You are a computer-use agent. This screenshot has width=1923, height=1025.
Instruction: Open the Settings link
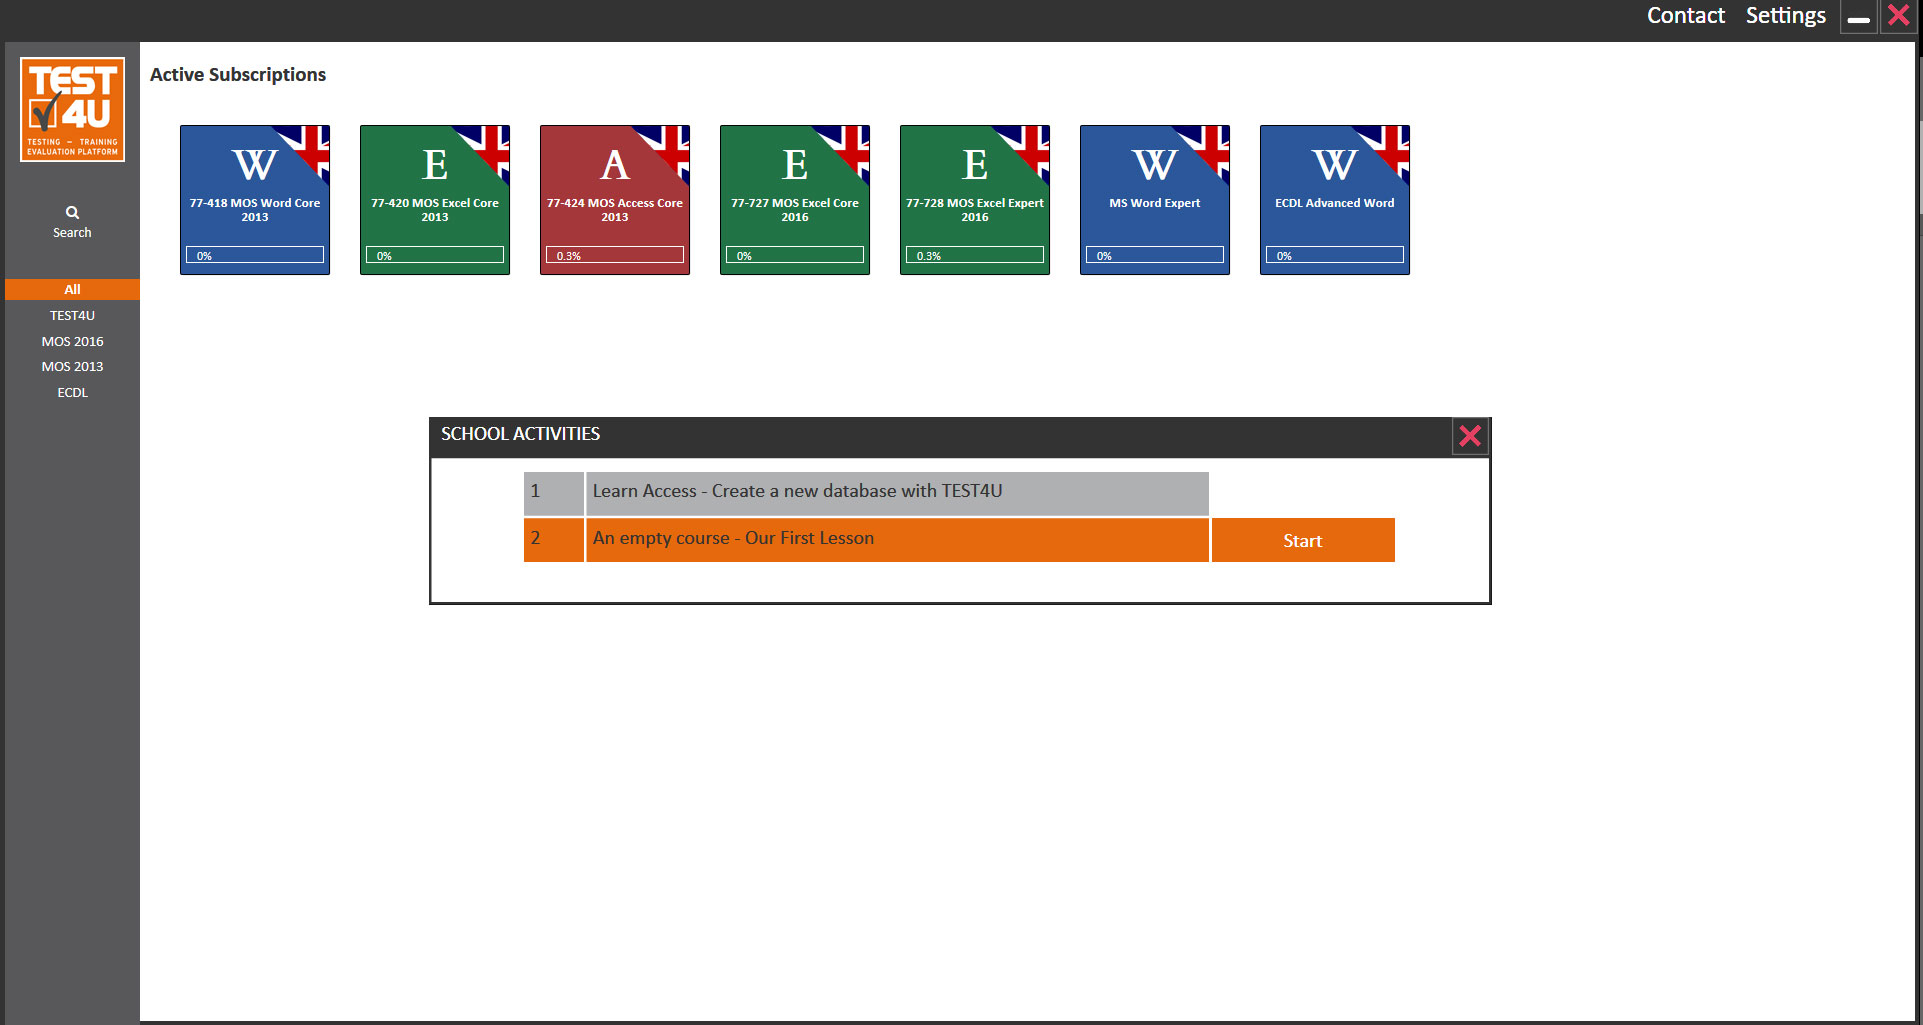[x=1786, y=16]
